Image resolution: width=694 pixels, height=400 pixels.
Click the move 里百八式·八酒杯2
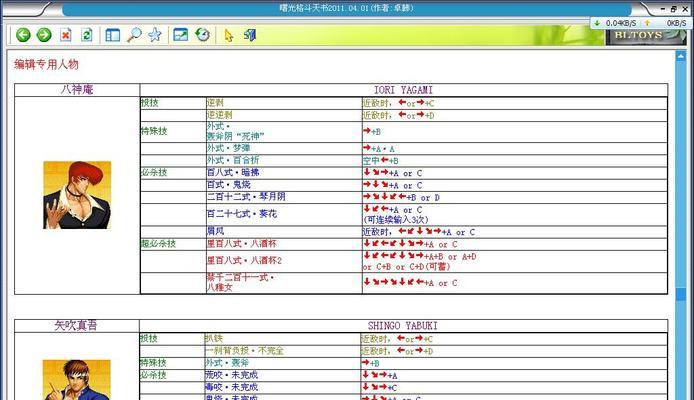(244, 261)
